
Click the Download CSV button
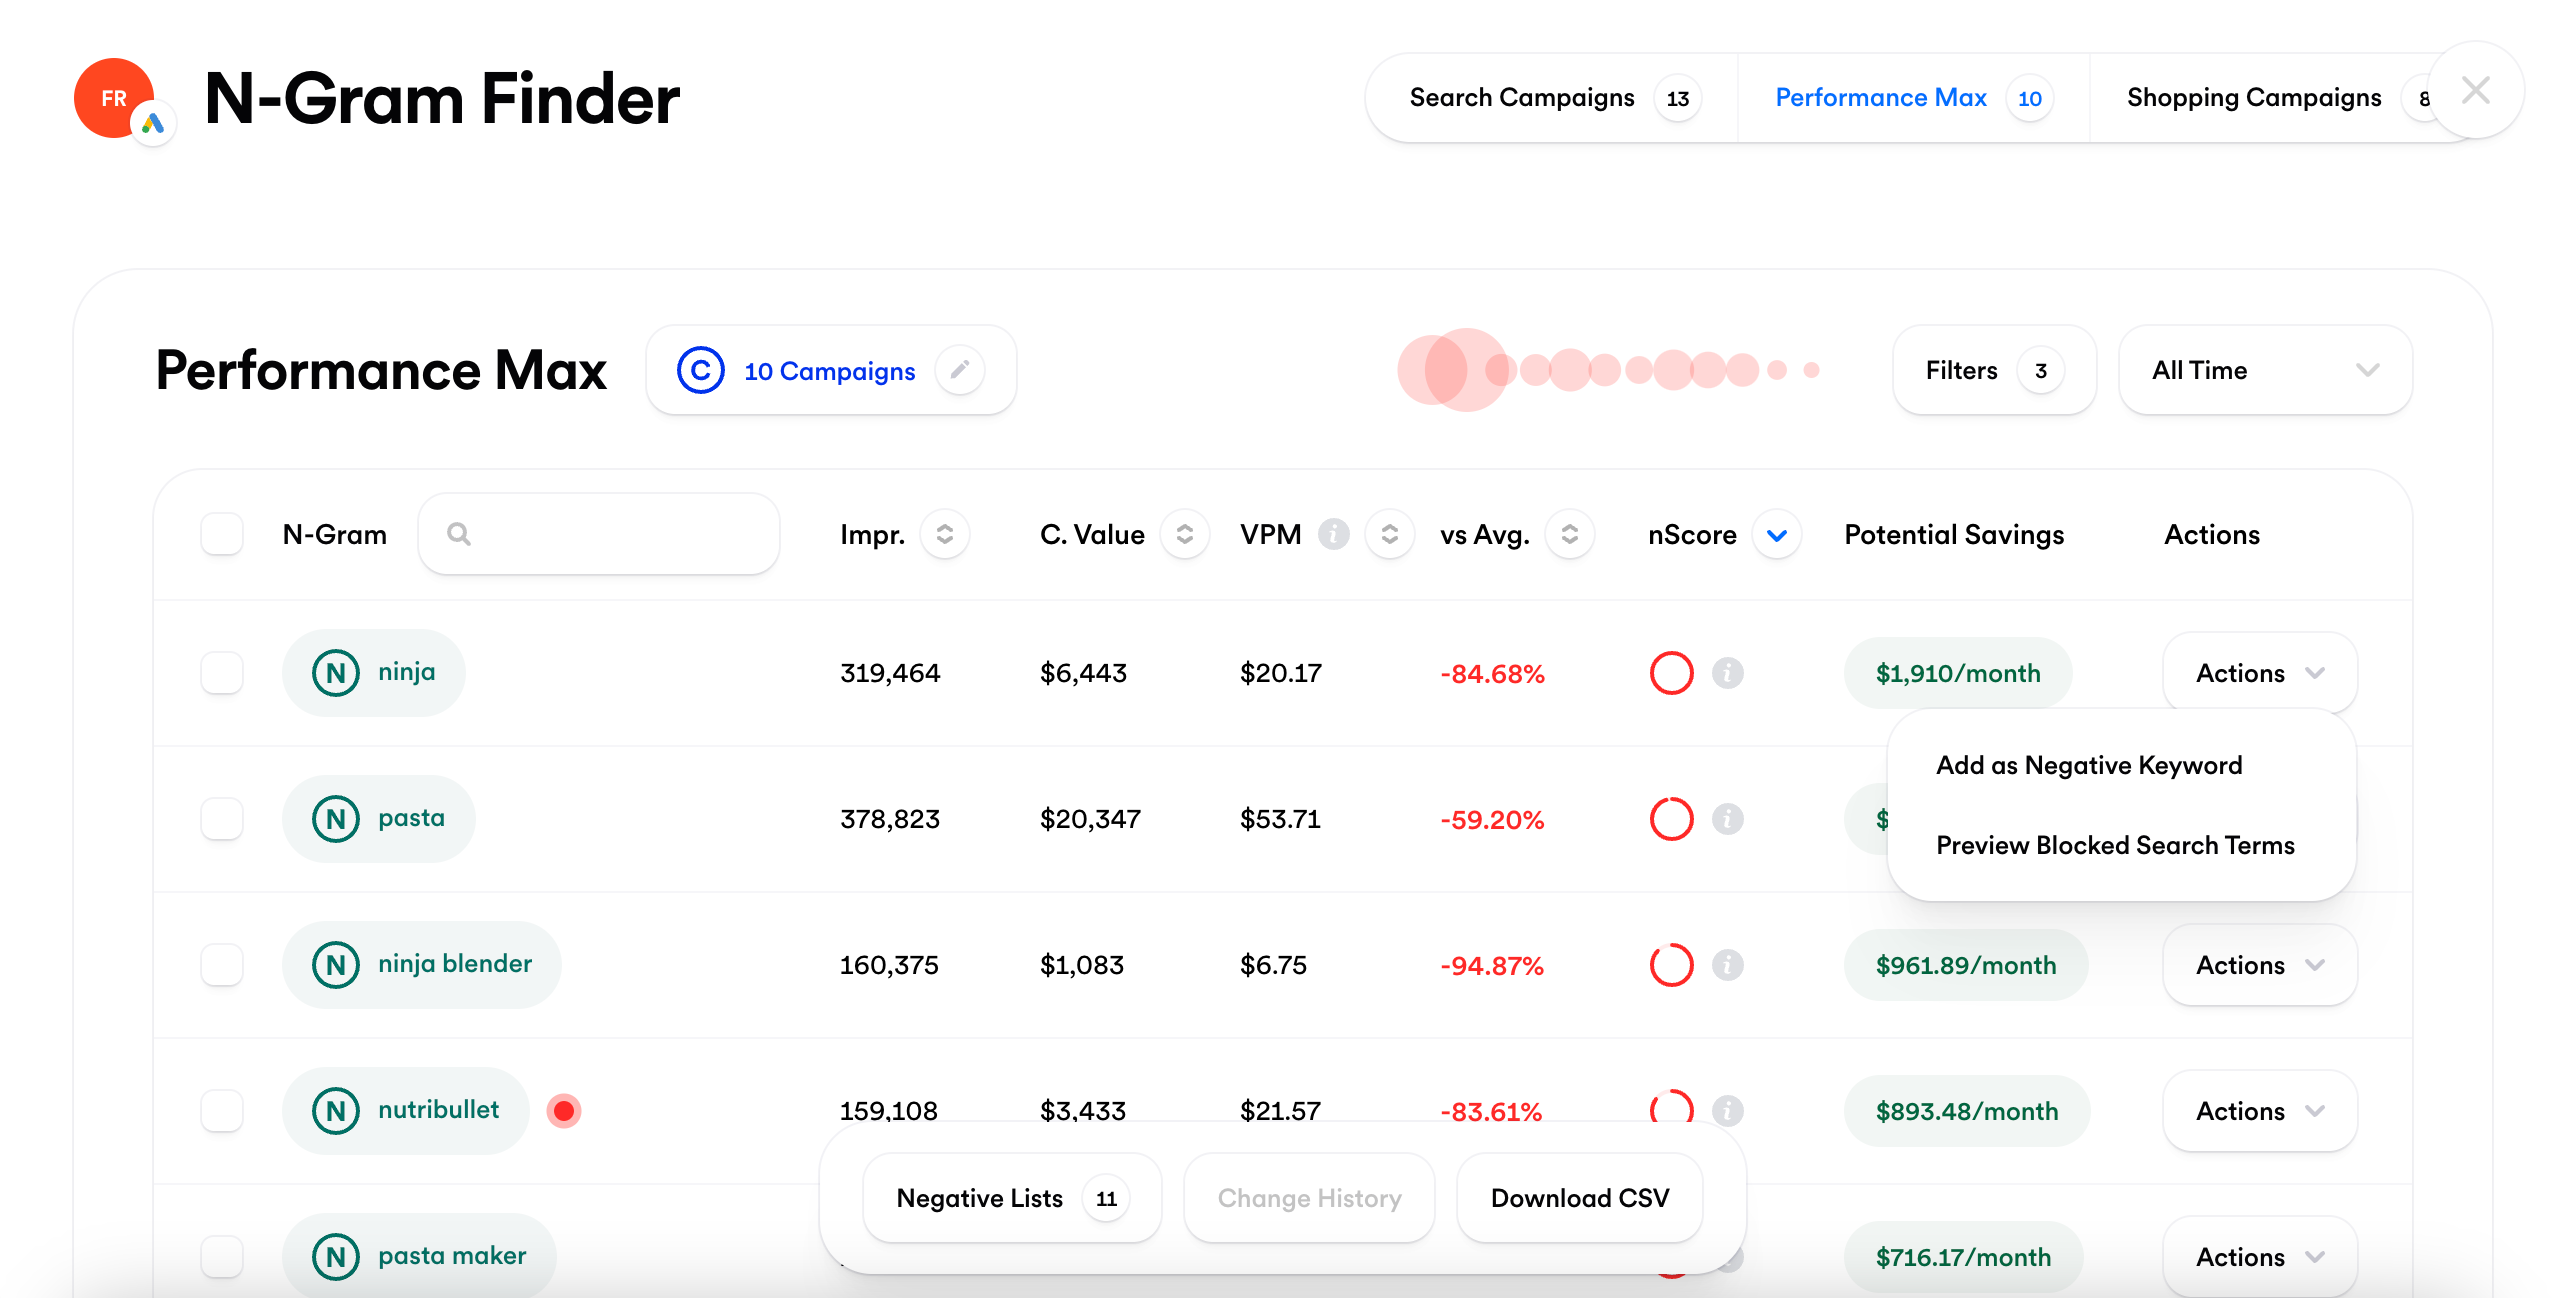[1579, 1198]
